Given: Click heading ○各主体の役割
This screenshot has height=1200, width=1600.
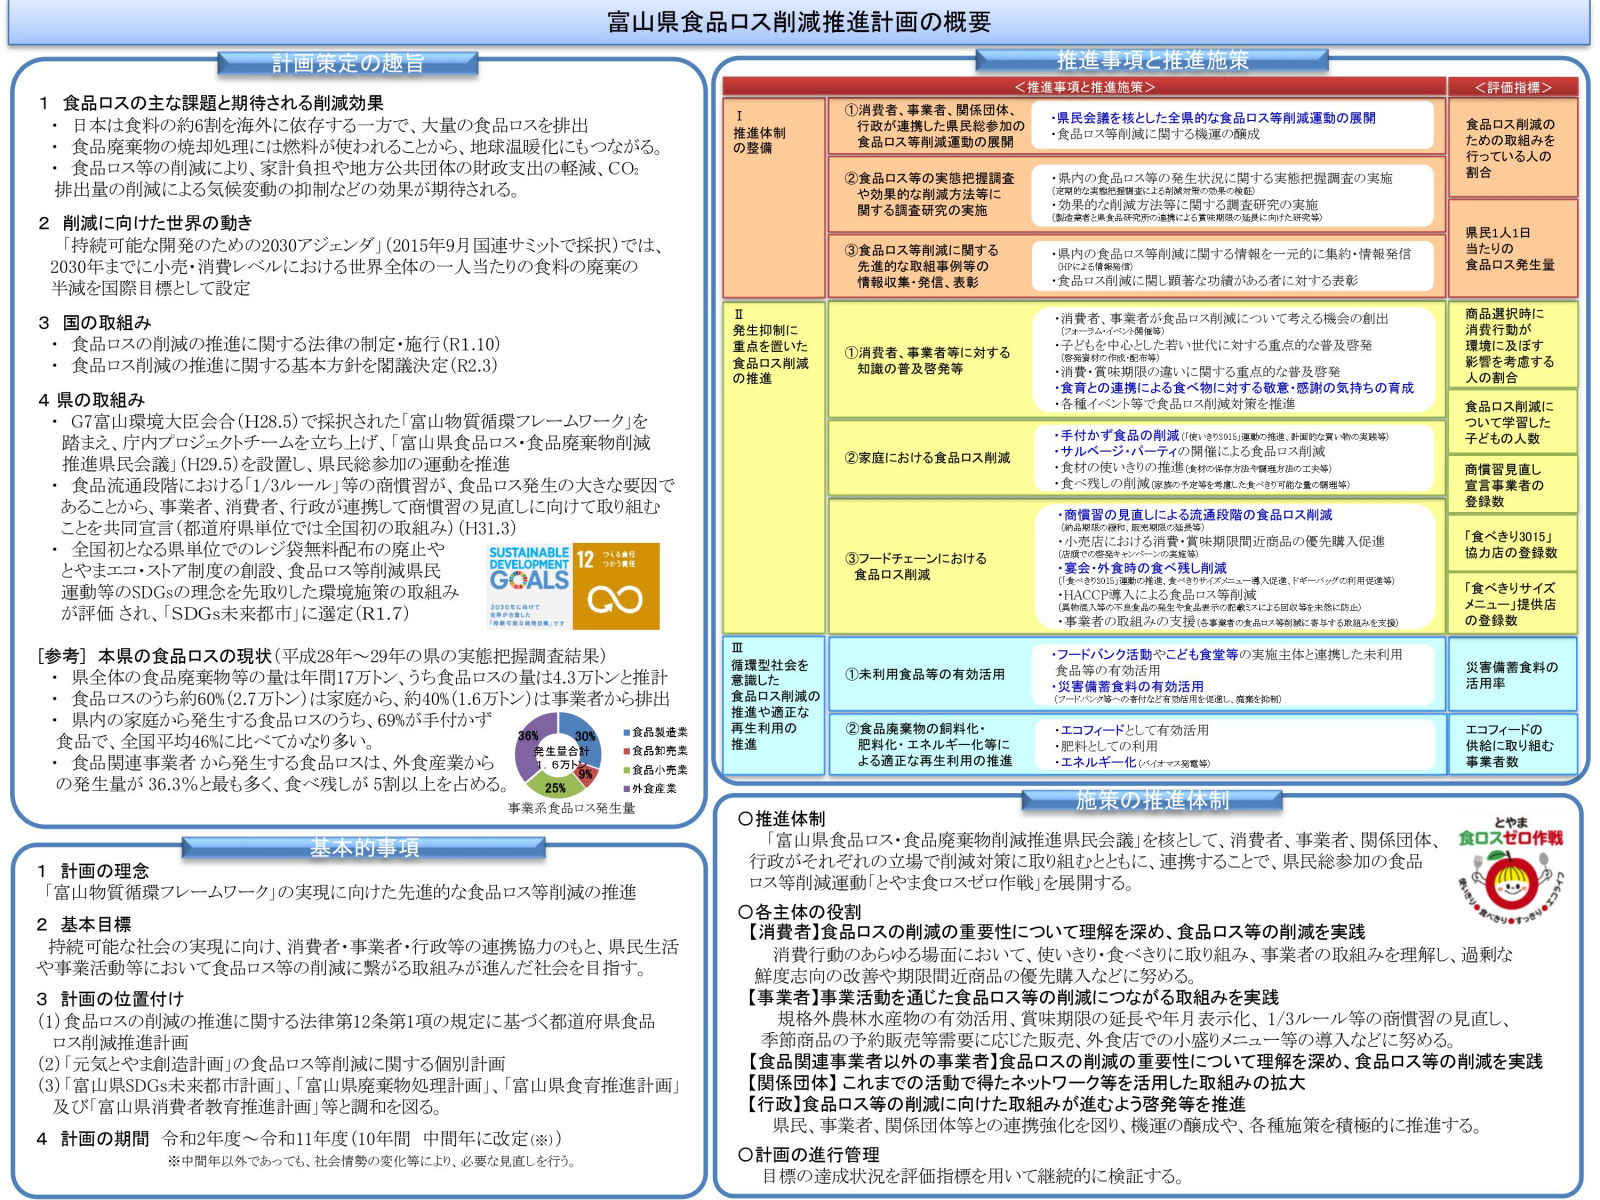Looking at the screenshot, I should [x=799, y=912].
